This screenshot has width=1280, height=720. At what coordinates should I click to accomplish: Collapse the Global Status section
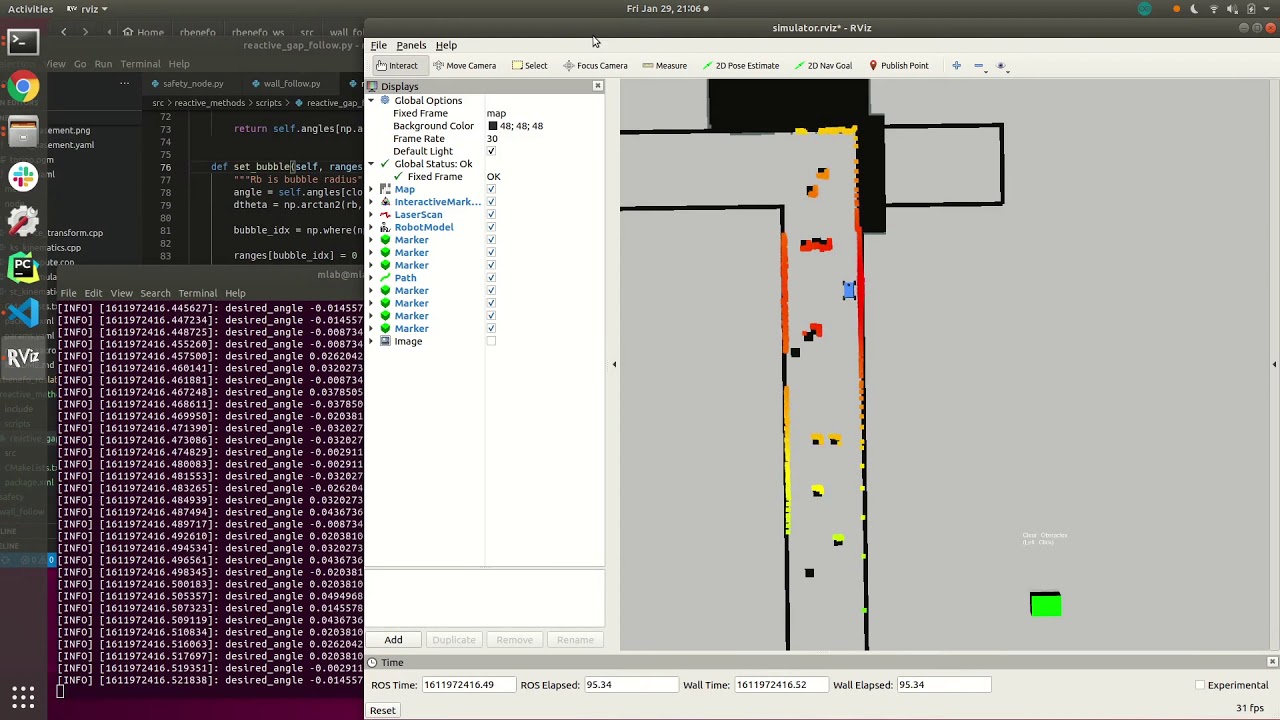(x=371, y=164)
